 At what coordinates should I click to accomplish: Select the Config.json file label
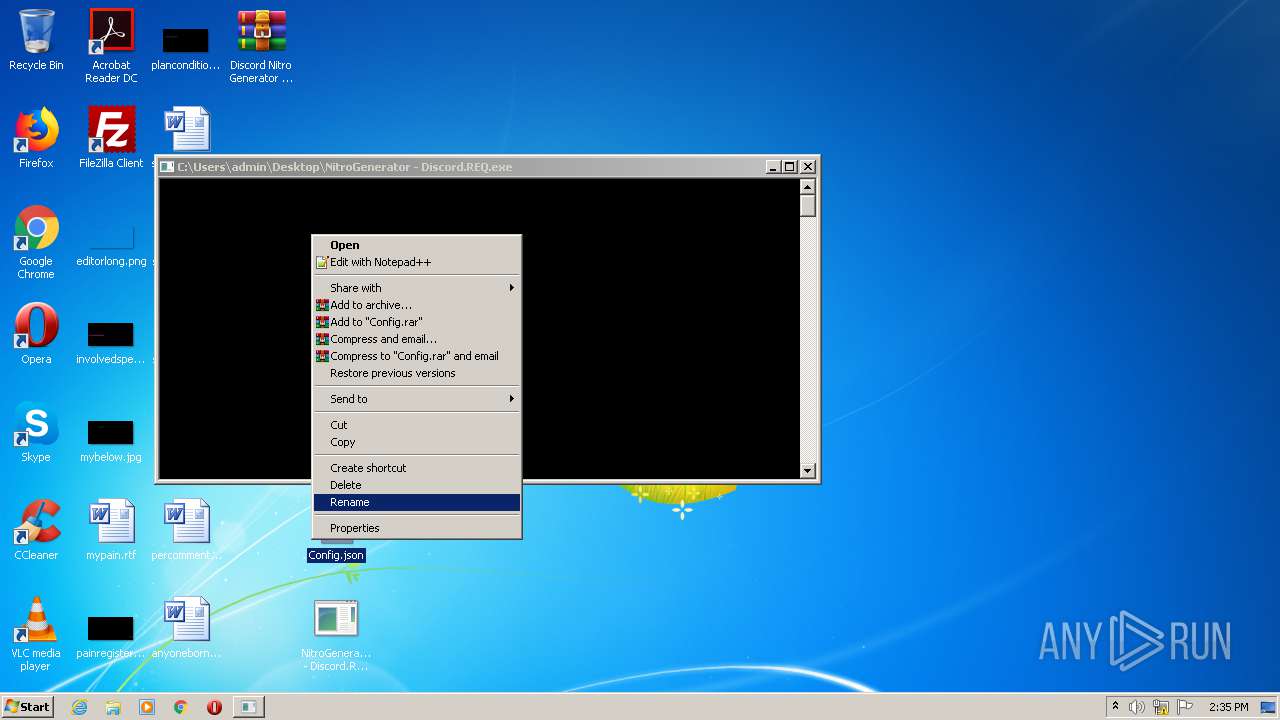[336, 555]
